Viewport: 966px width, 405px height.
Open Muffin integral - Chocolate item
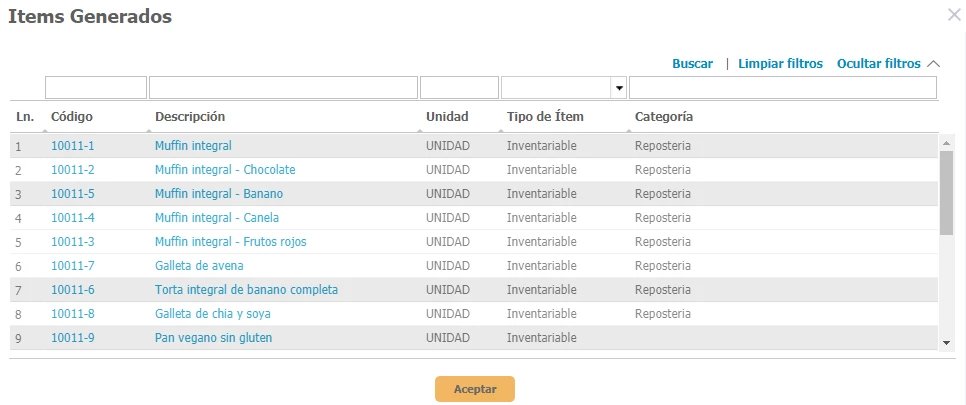pyautogui.click(x=225, y=170)
